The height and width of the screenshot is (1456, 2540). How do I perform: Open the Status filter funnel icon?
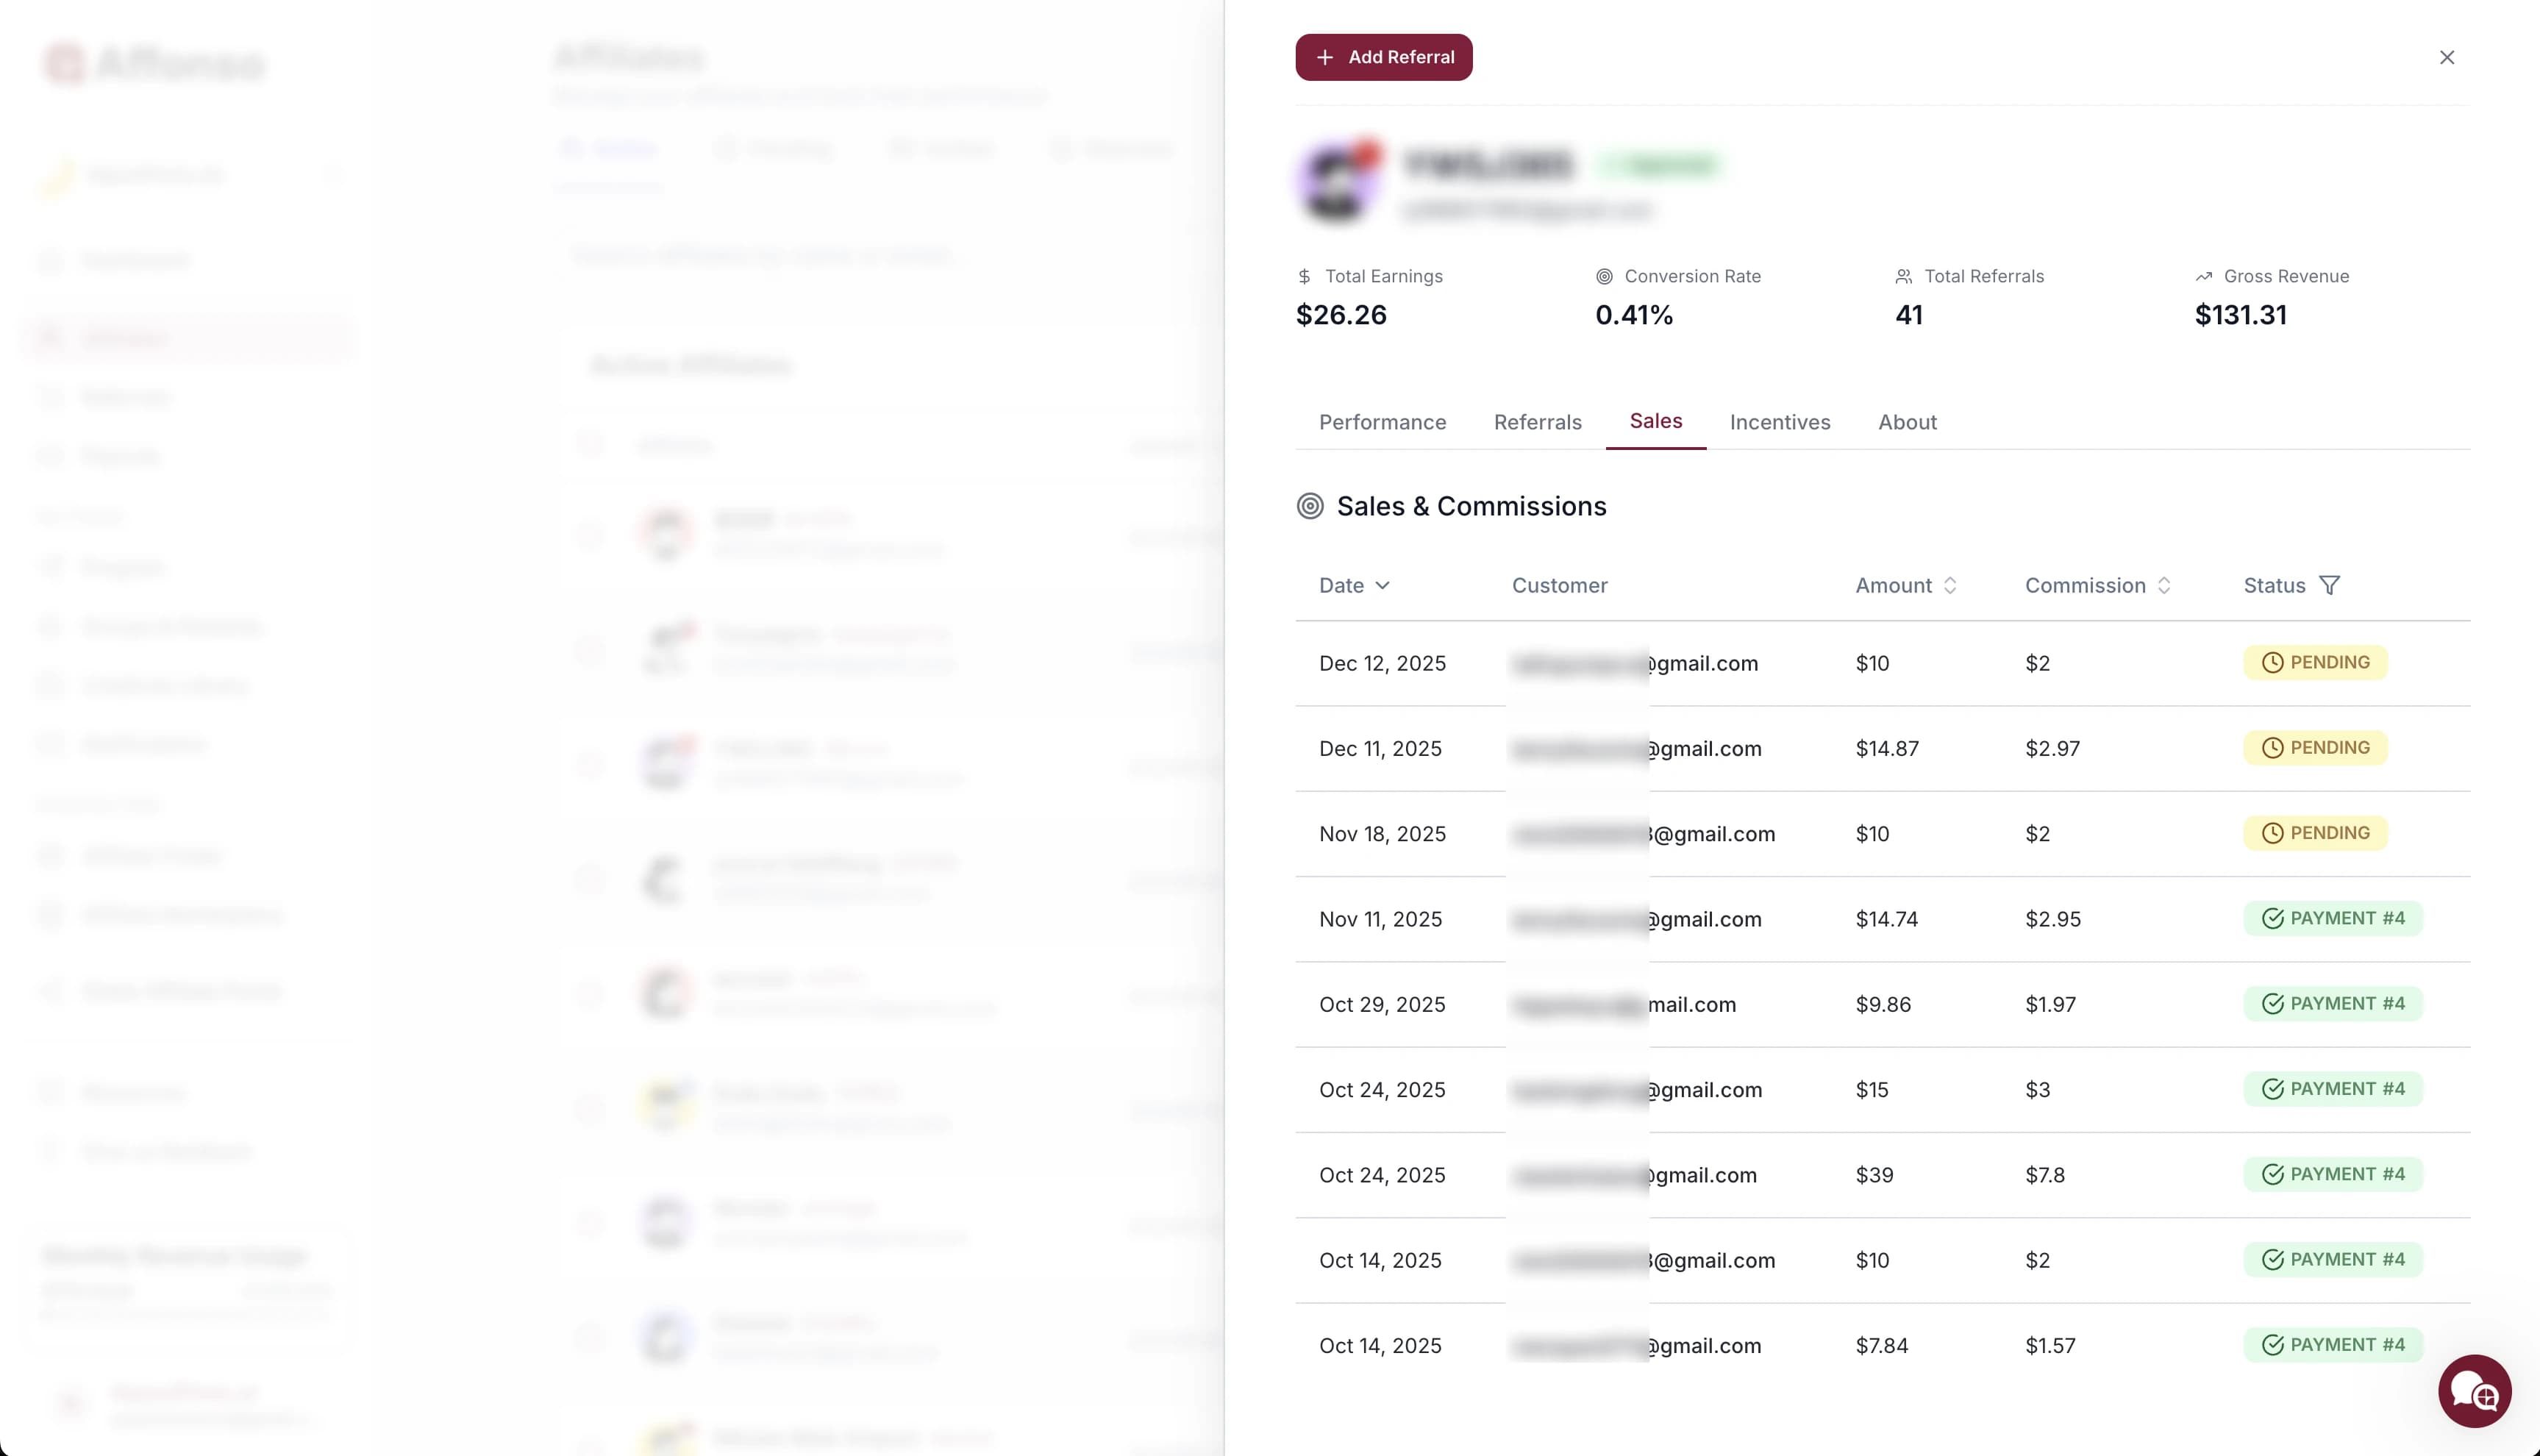pos(2330,585)
